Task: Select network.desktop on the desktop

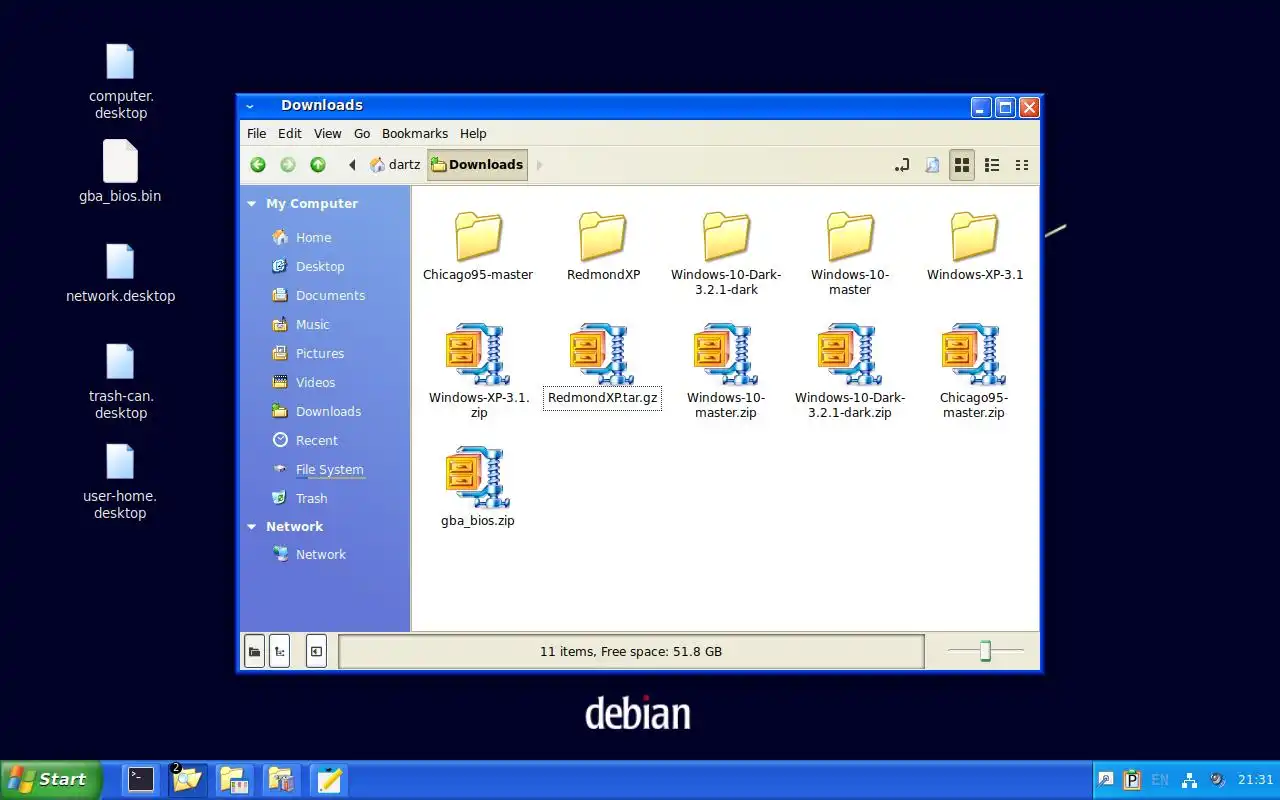Action: 120,272
